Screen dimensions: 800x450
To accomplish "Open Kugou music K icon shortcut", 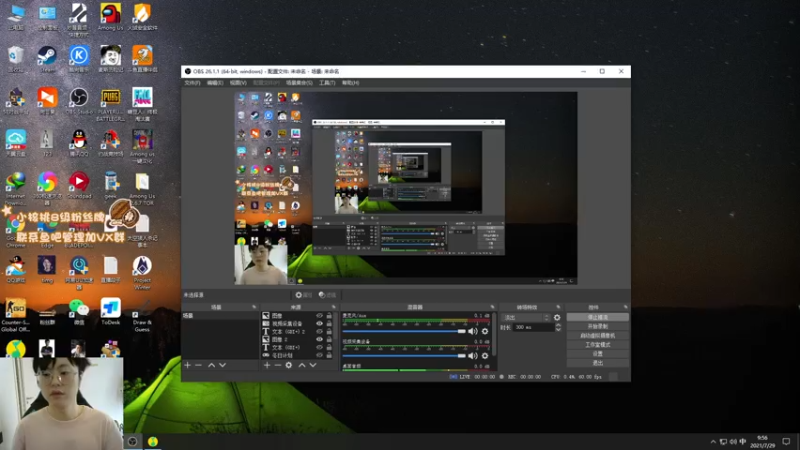I will coord(79,59).
